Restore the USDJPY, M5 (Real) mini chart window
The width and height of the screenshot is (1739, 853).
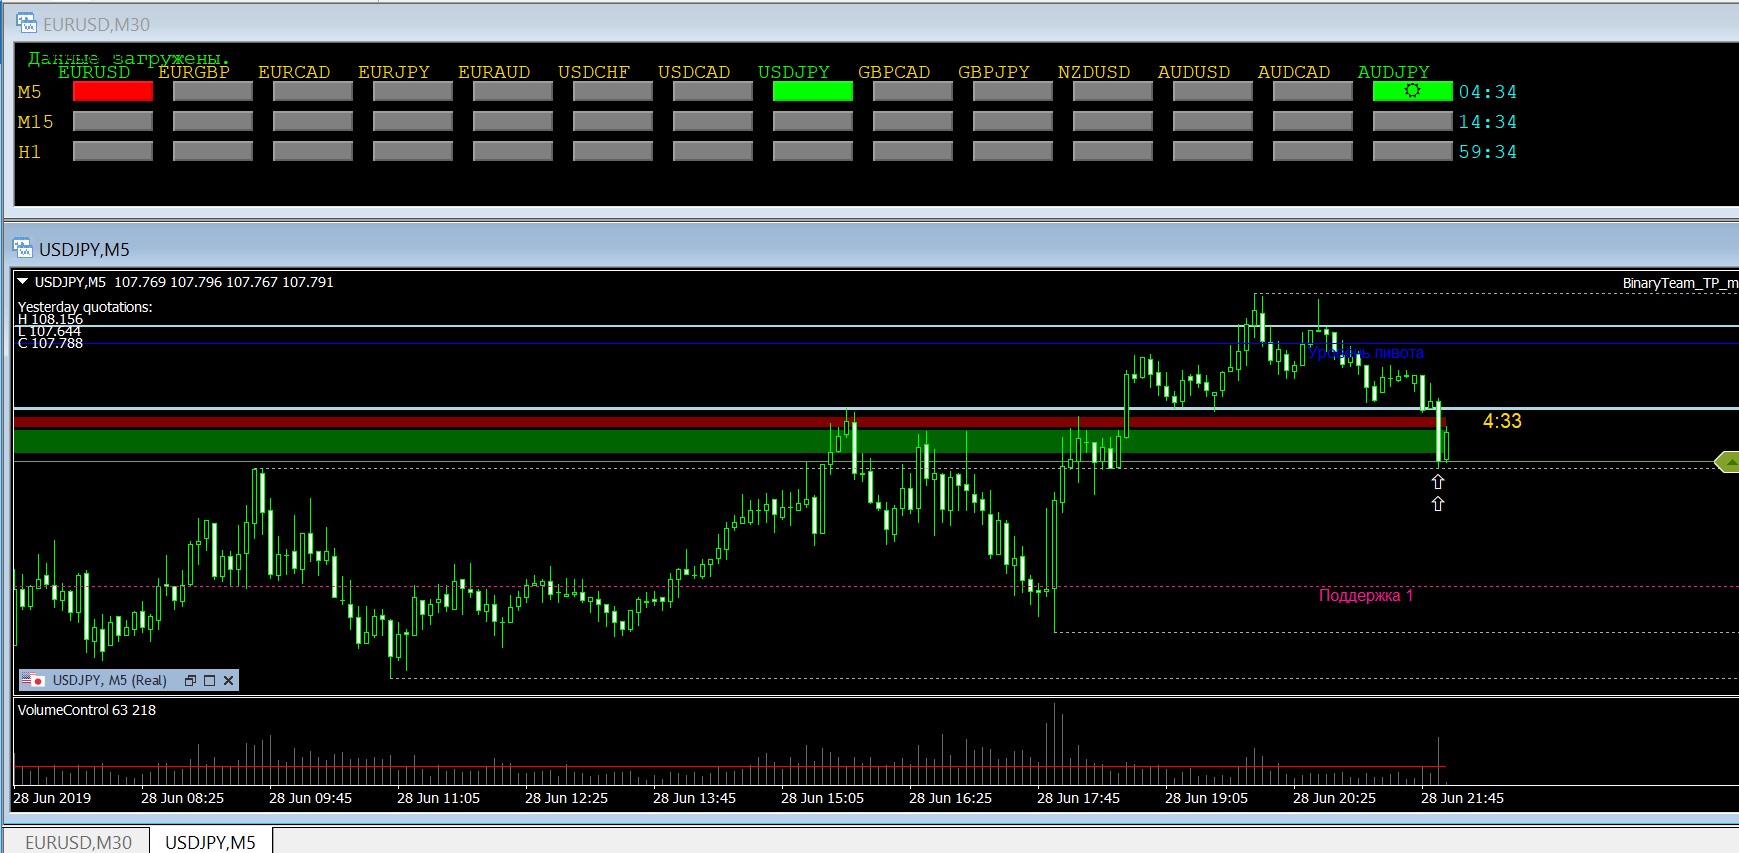pos(190,680)
